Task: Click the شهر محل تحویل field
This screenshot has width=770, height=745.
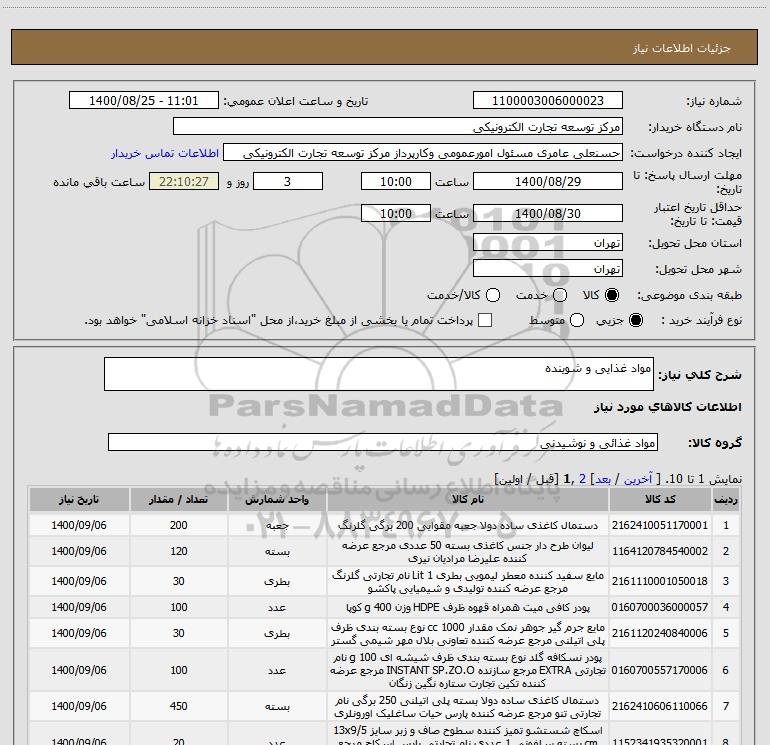Action: (x=548, y=268)
